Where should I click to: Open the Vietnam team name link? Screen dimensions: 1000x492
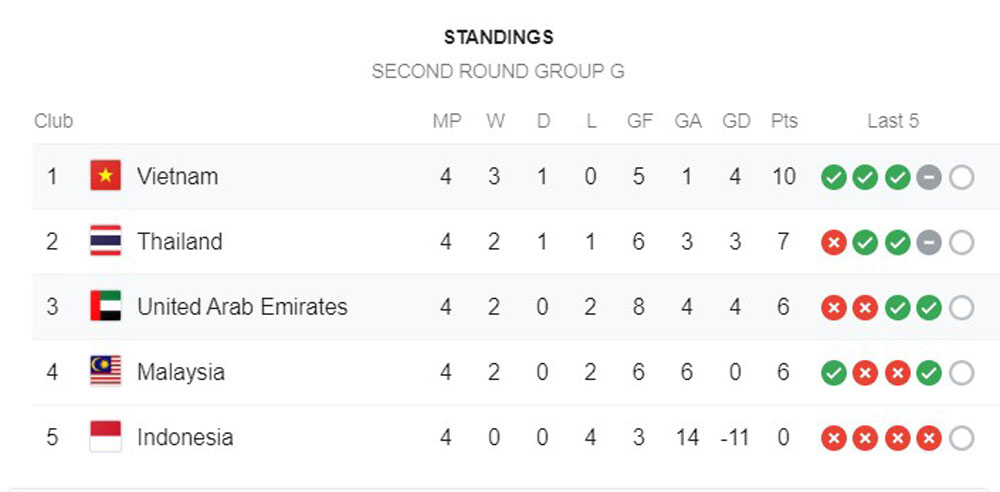click(x=177, y=177)
